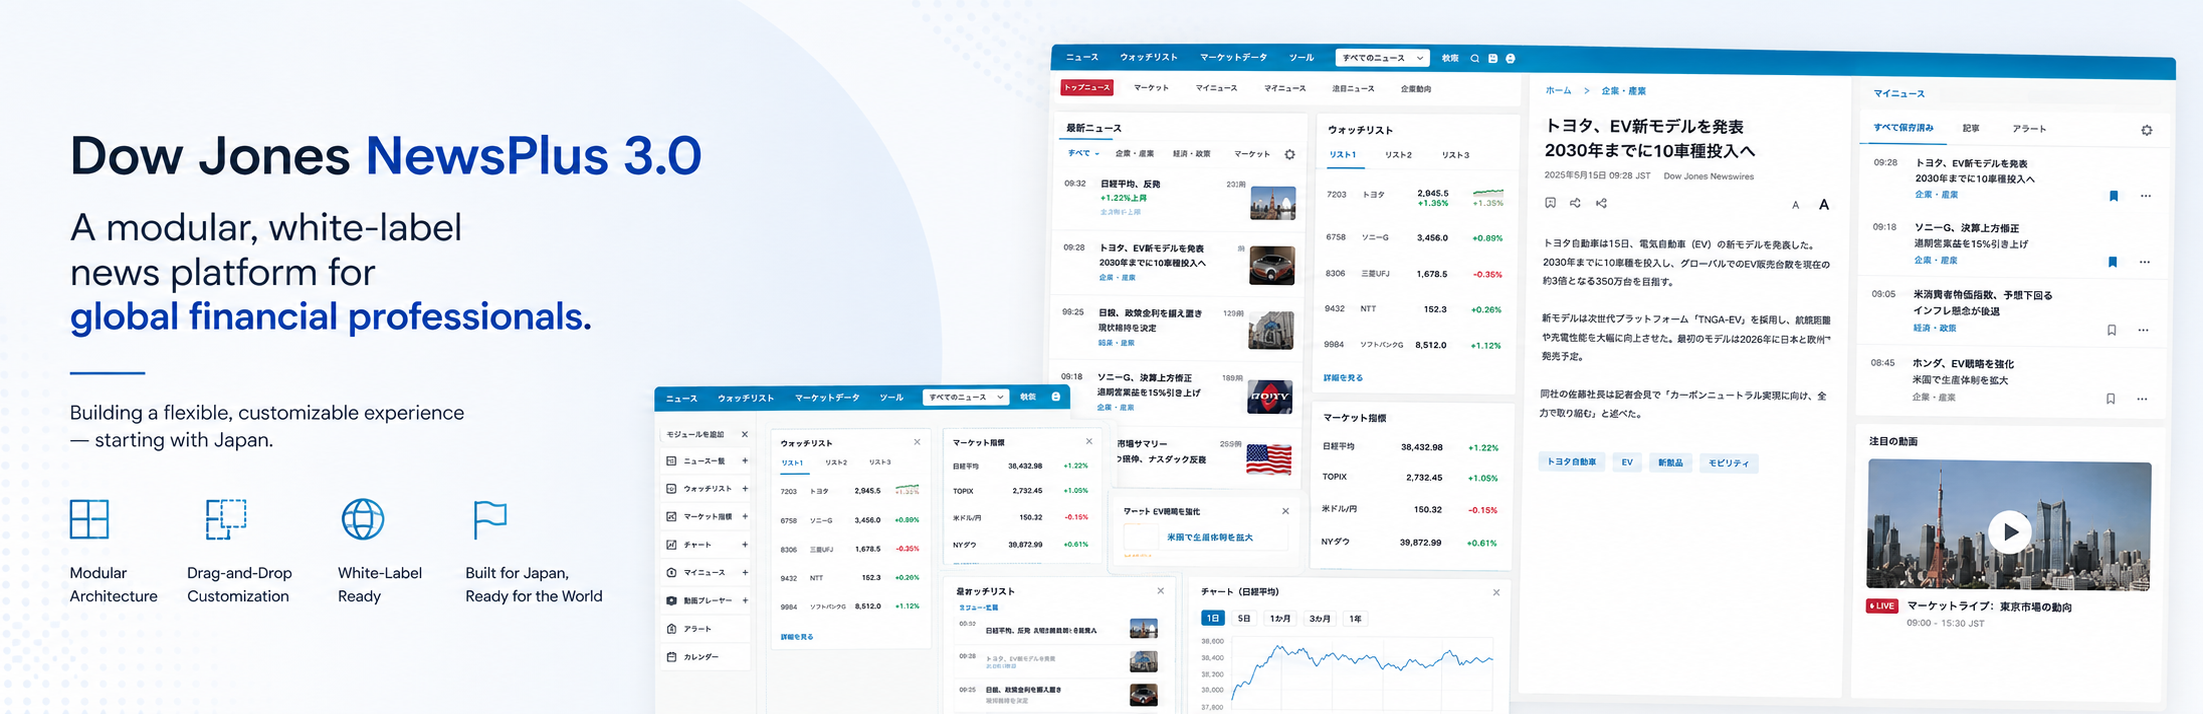Close the マーケット指標 module in small window
This screenshot has height=714, width=2203.
1089,441
